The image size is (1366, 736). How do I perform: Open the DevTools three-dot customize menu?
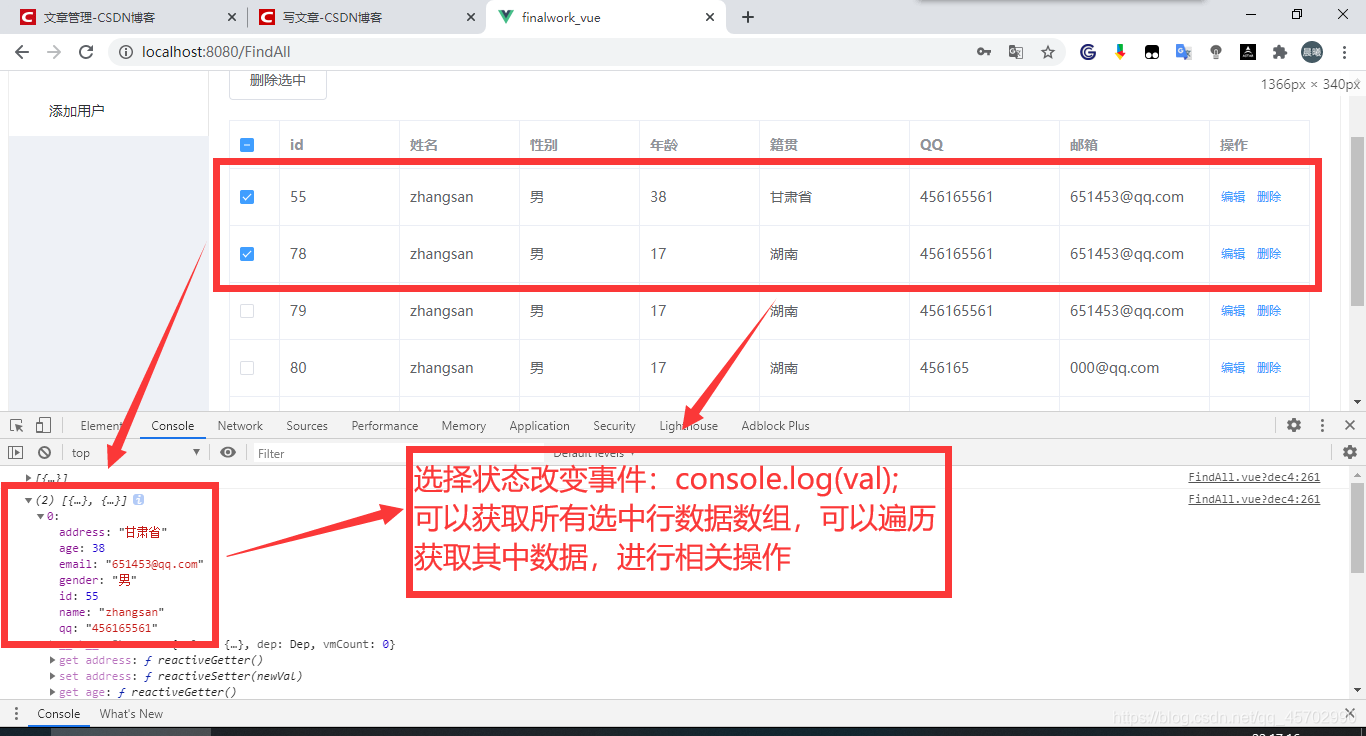pos(1322,425)
